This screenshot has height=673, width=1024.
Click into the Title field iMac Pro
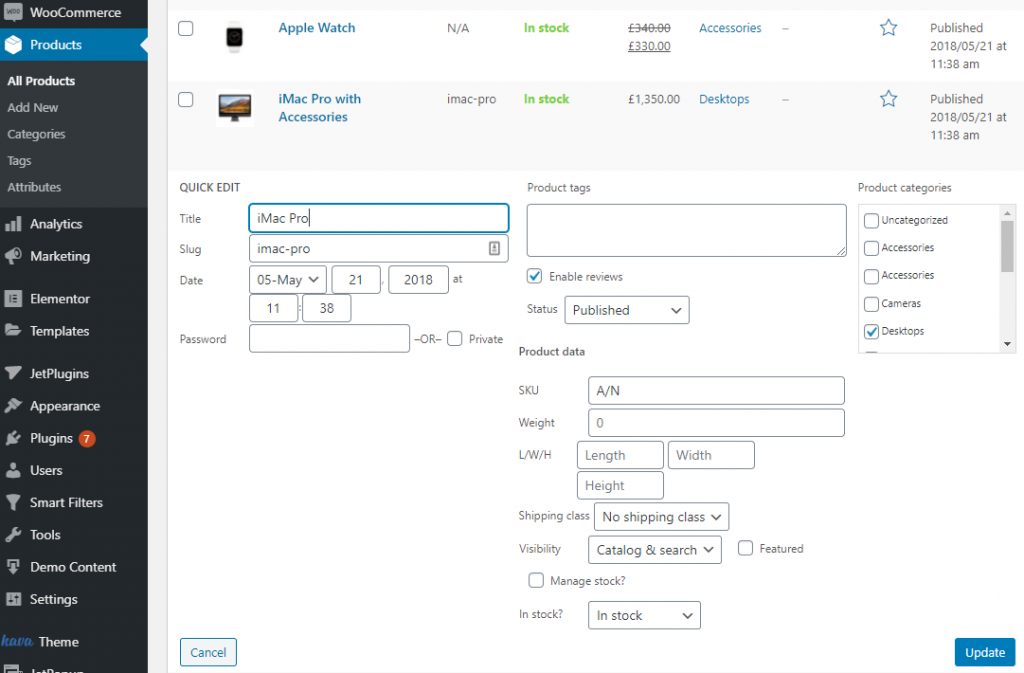(379, 218)
